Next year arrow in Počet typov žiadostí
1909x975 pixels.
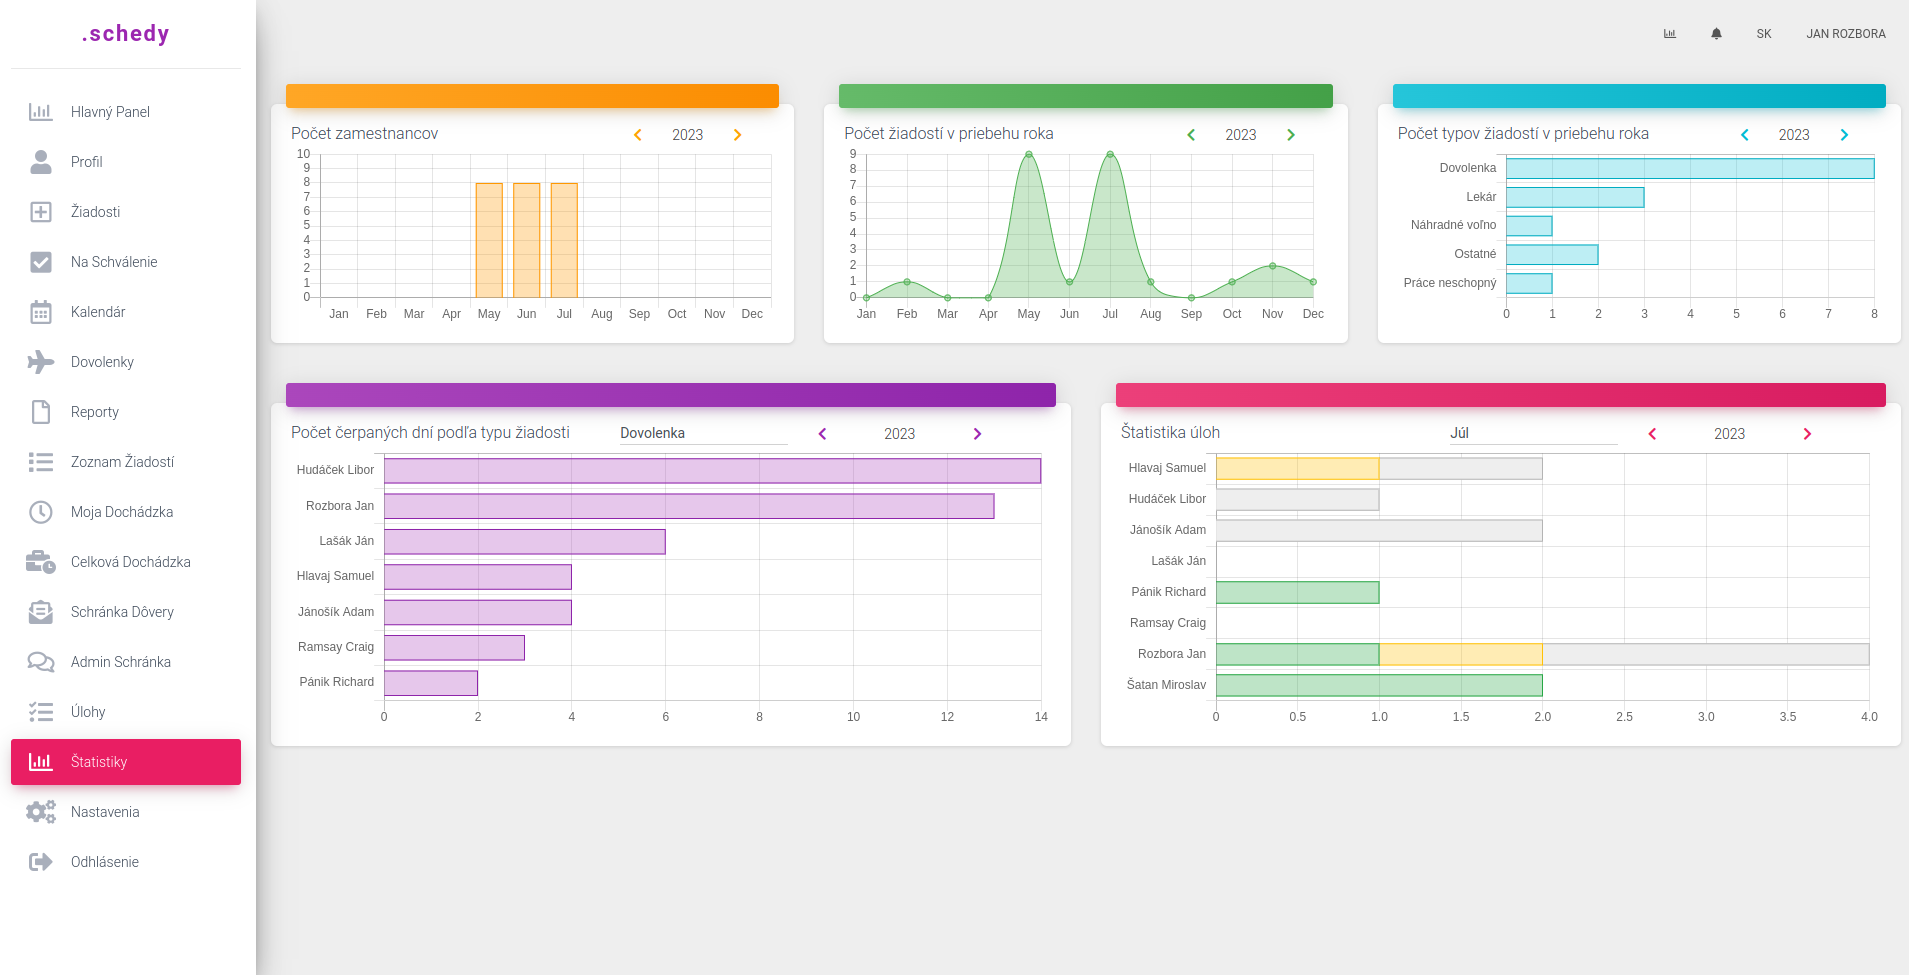pyautogui.click(x=1845, y=135)
